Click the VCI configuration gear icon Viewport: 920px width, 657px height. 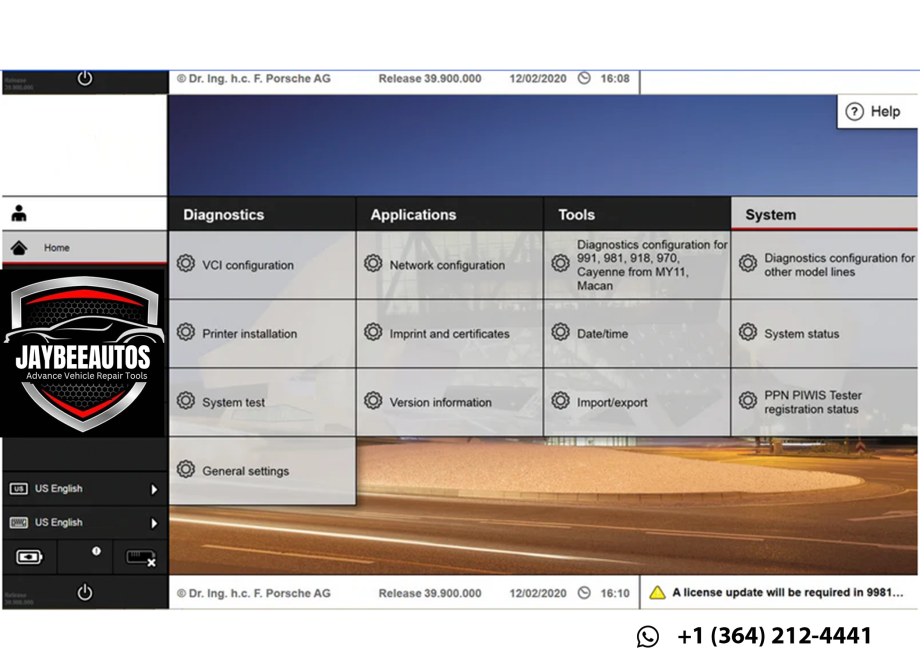(186, 263)
